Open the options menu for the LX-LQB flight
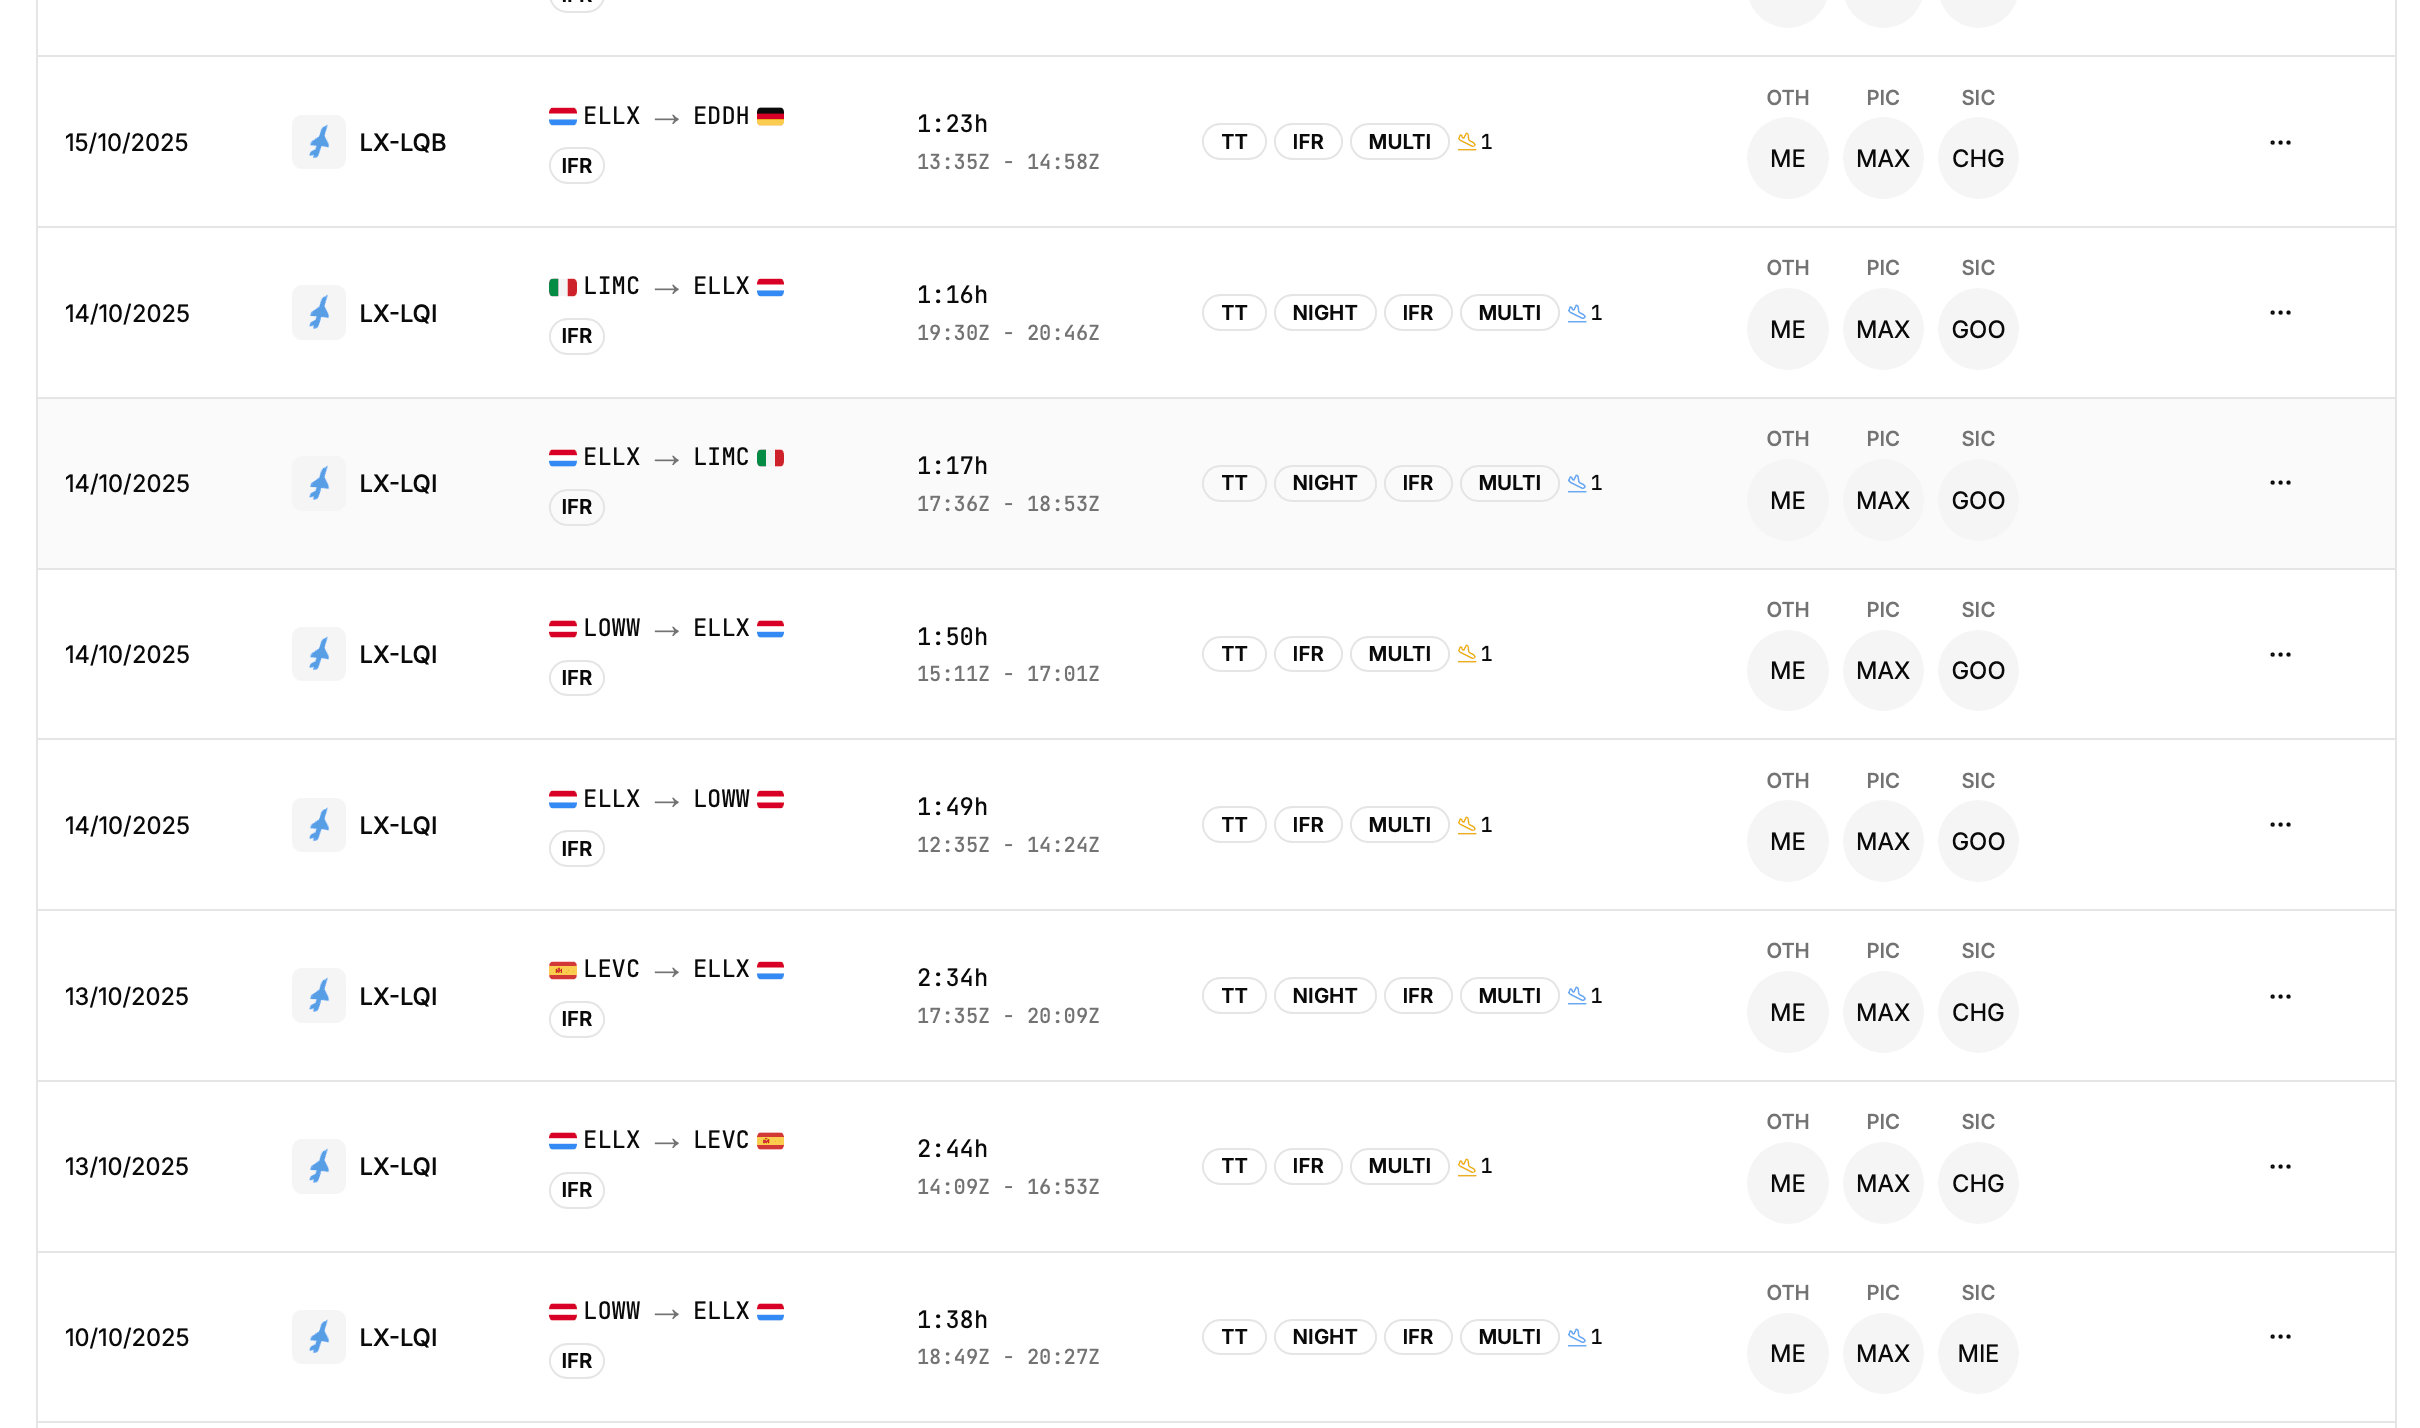 (2281, 141)
